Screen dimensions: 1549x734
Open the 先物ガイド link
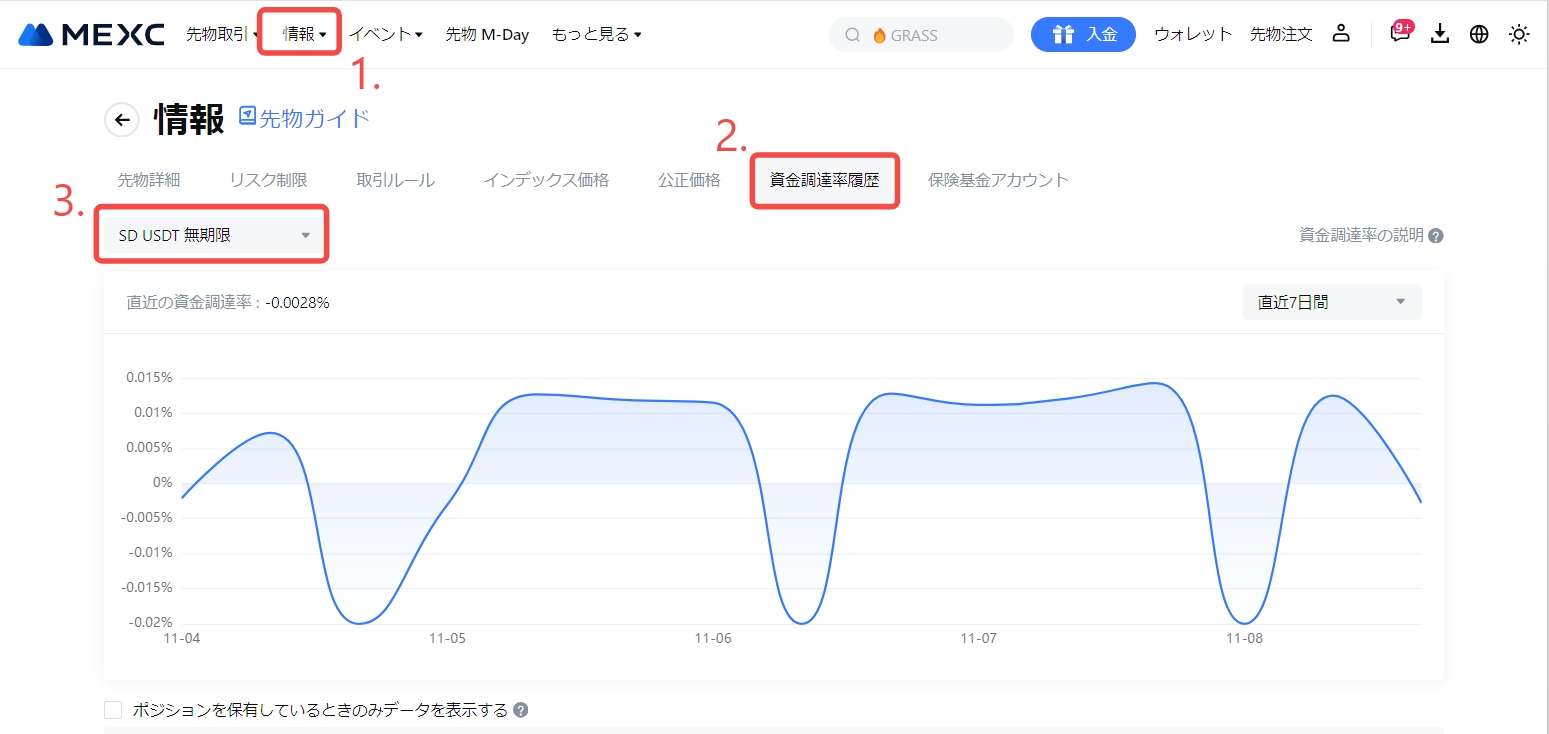click(x=304, y=118)
